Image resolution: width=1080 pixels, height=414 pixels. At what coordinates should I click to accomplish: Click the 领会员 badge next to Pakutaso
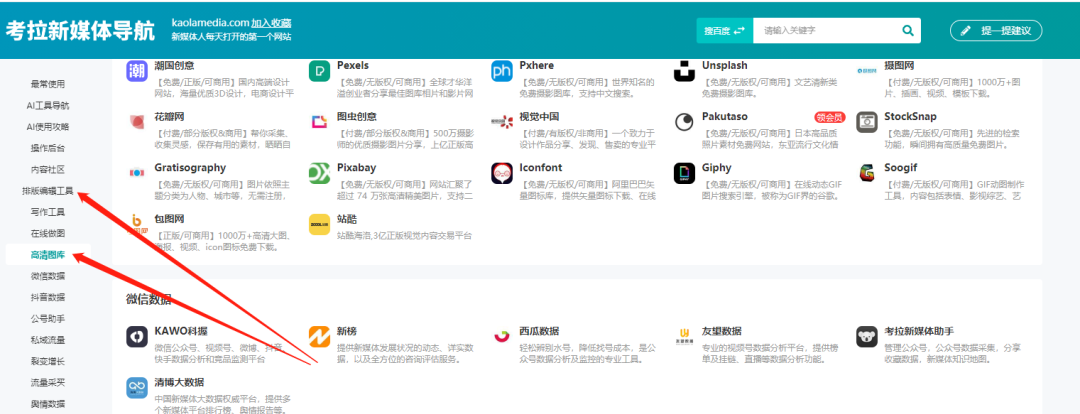click(829, 117)
